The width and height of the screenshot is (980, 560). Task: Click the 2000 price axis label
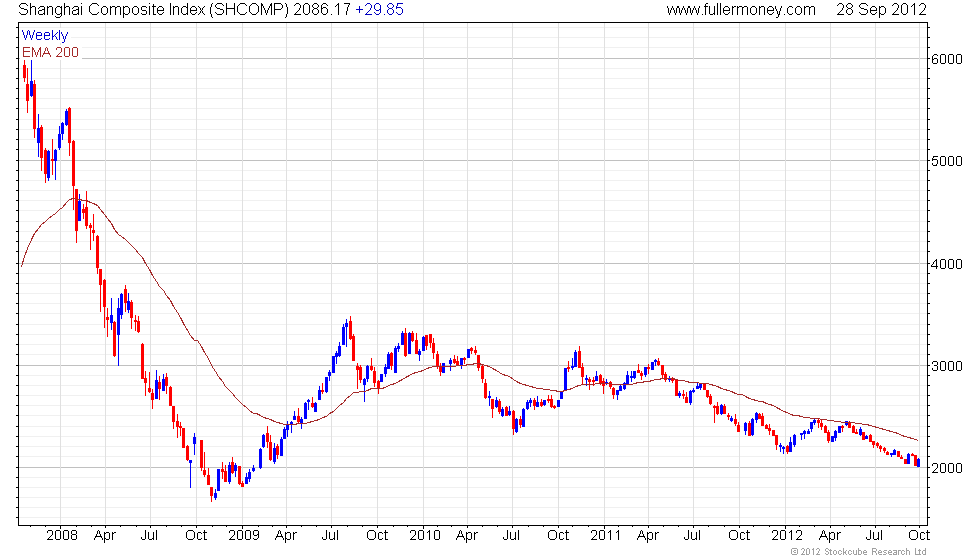point(947,468)
